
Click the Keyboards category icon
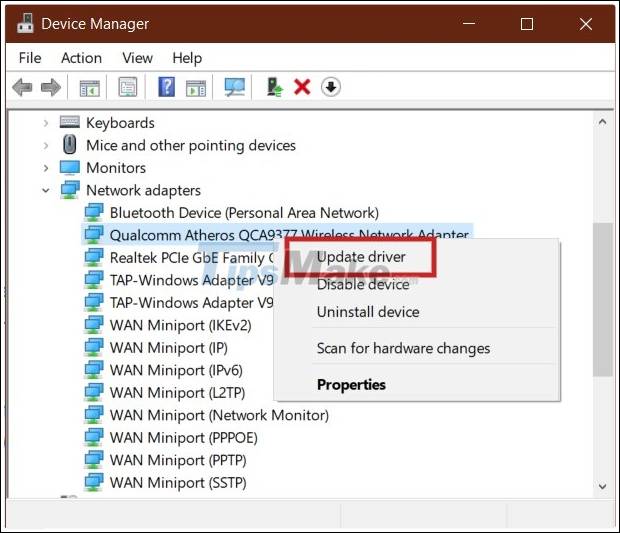point(70,122)
